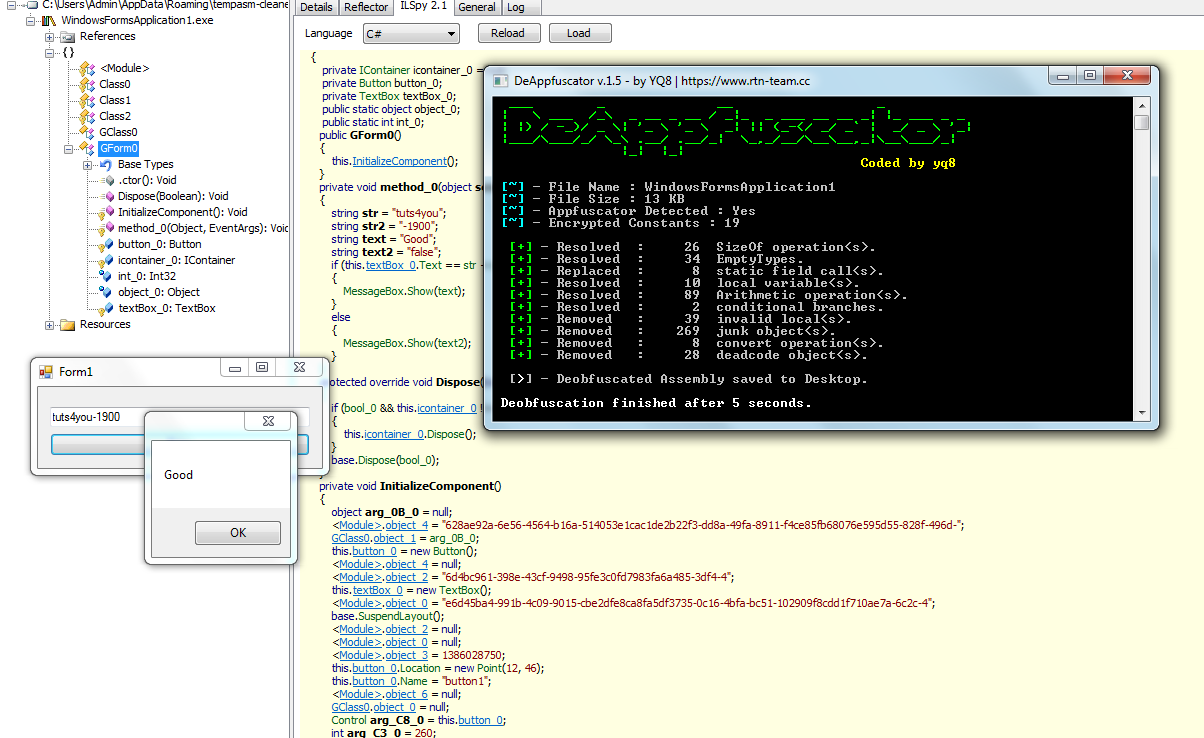Click the Form1 window title icon
This screenshot has width=1204, height=738.
pyautogui.click(x=45, y=372)
